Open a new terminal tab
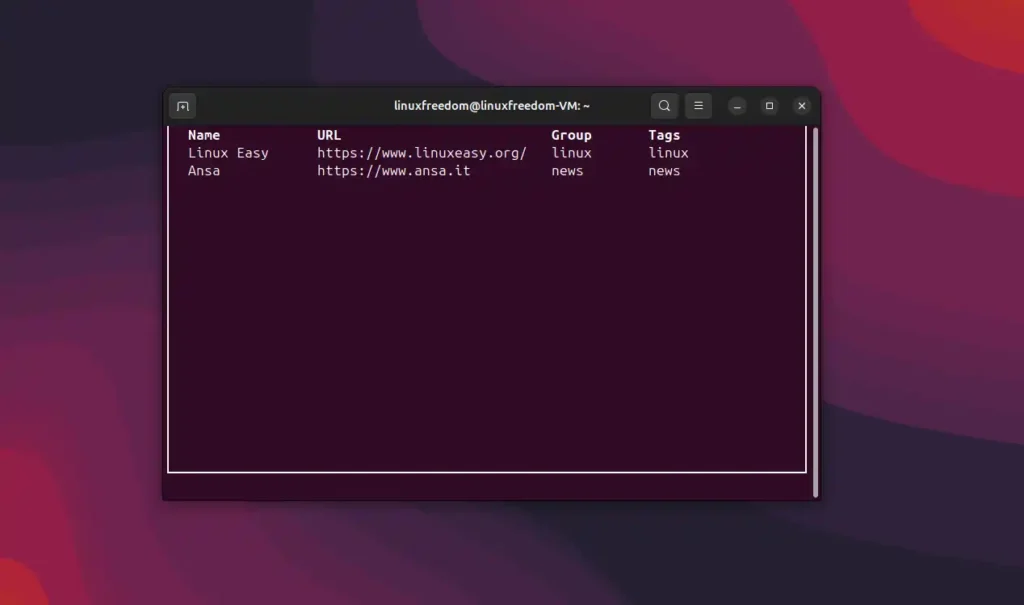This screenshot has height=605, width=1024. tap(182, 106)
